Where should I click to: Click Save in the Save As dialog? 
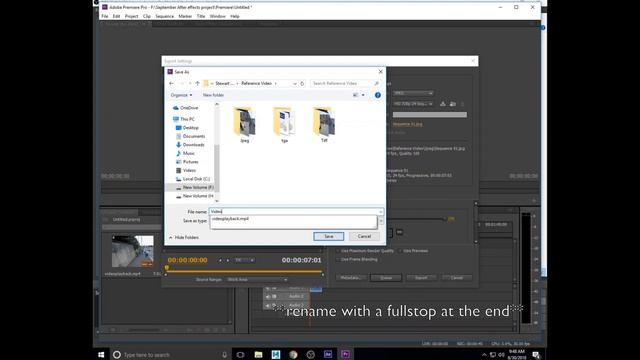[329, 236]
